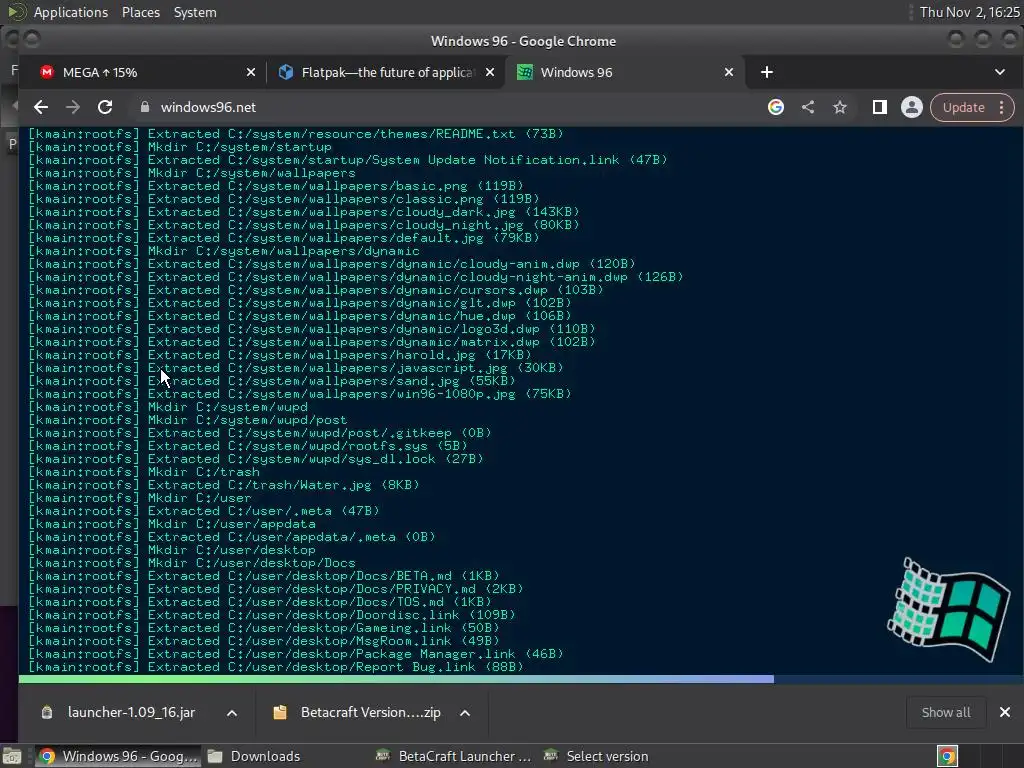Click the browser forward arrow
Viewport: 1024px width, 768px height.
(73, 107)
